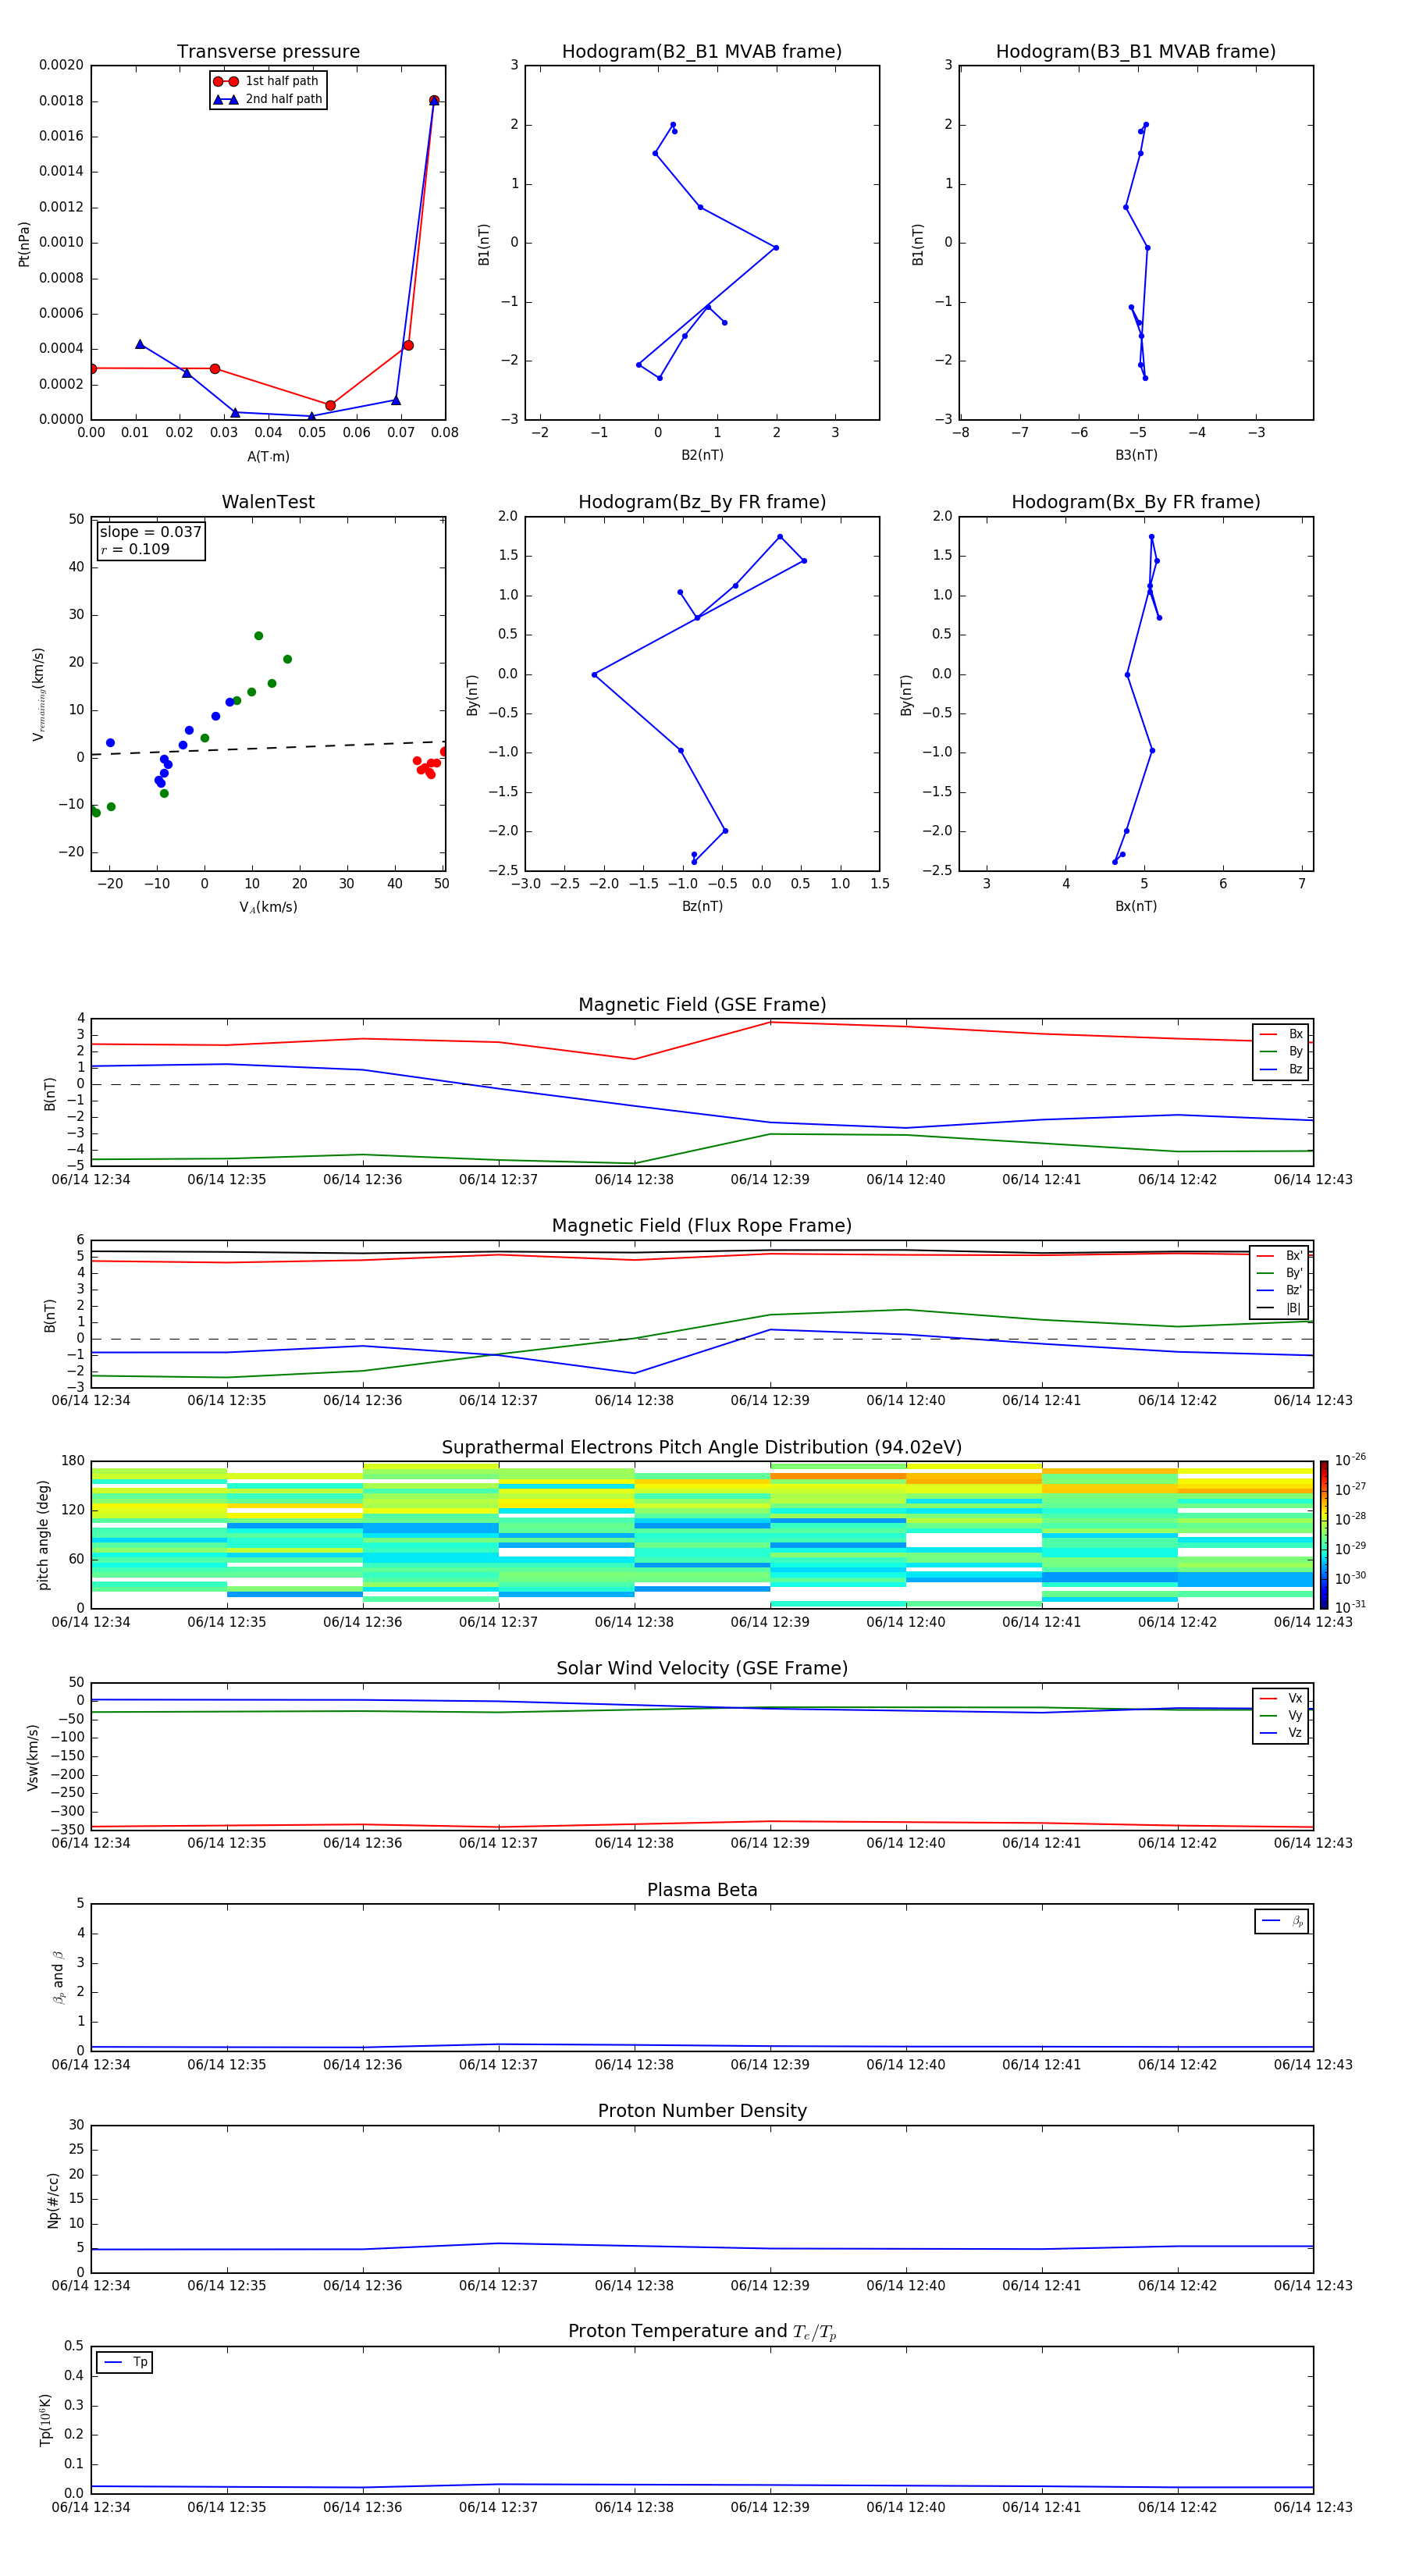This screenshot has height=2576, width=1405.
Task: Click the Suprathermal Electrons Pitch Angle Distribution title
Action: point(702,1448)
